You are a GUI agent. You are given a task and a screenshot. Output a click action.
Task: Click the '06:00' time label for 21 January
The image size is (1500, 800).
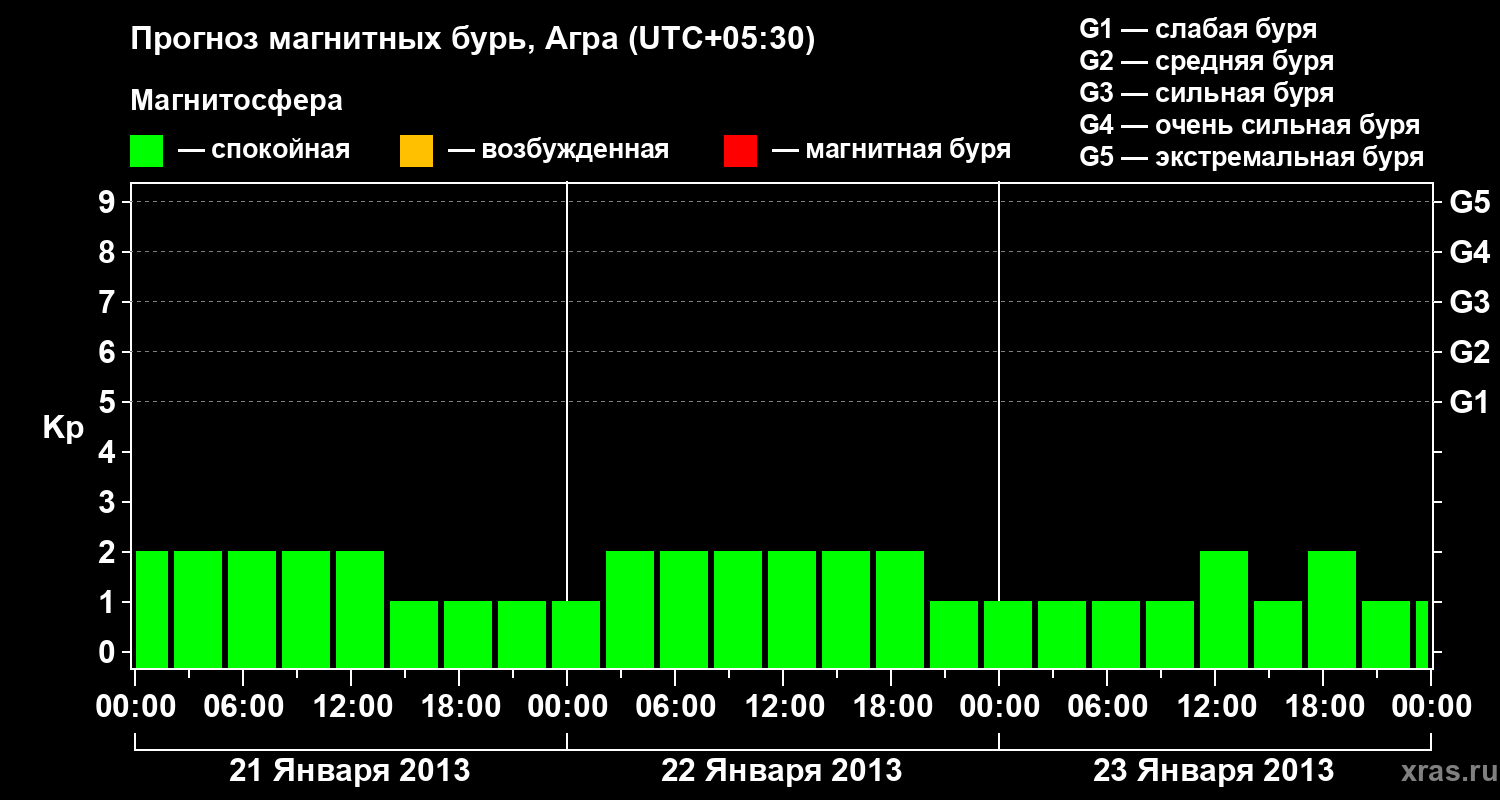click(243, 707)
